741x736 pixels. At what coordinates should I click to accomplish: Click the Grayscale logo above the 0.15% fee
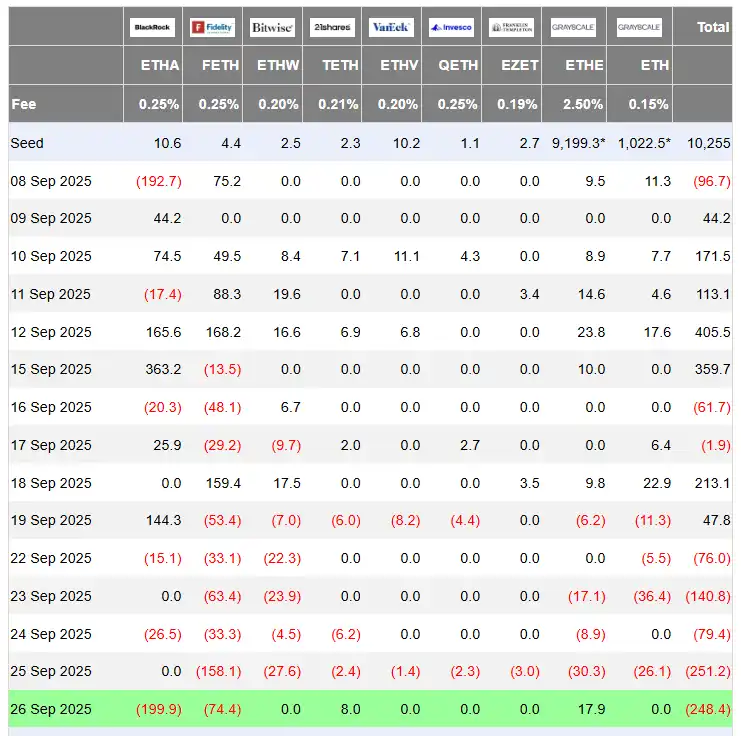pos(639,28)
